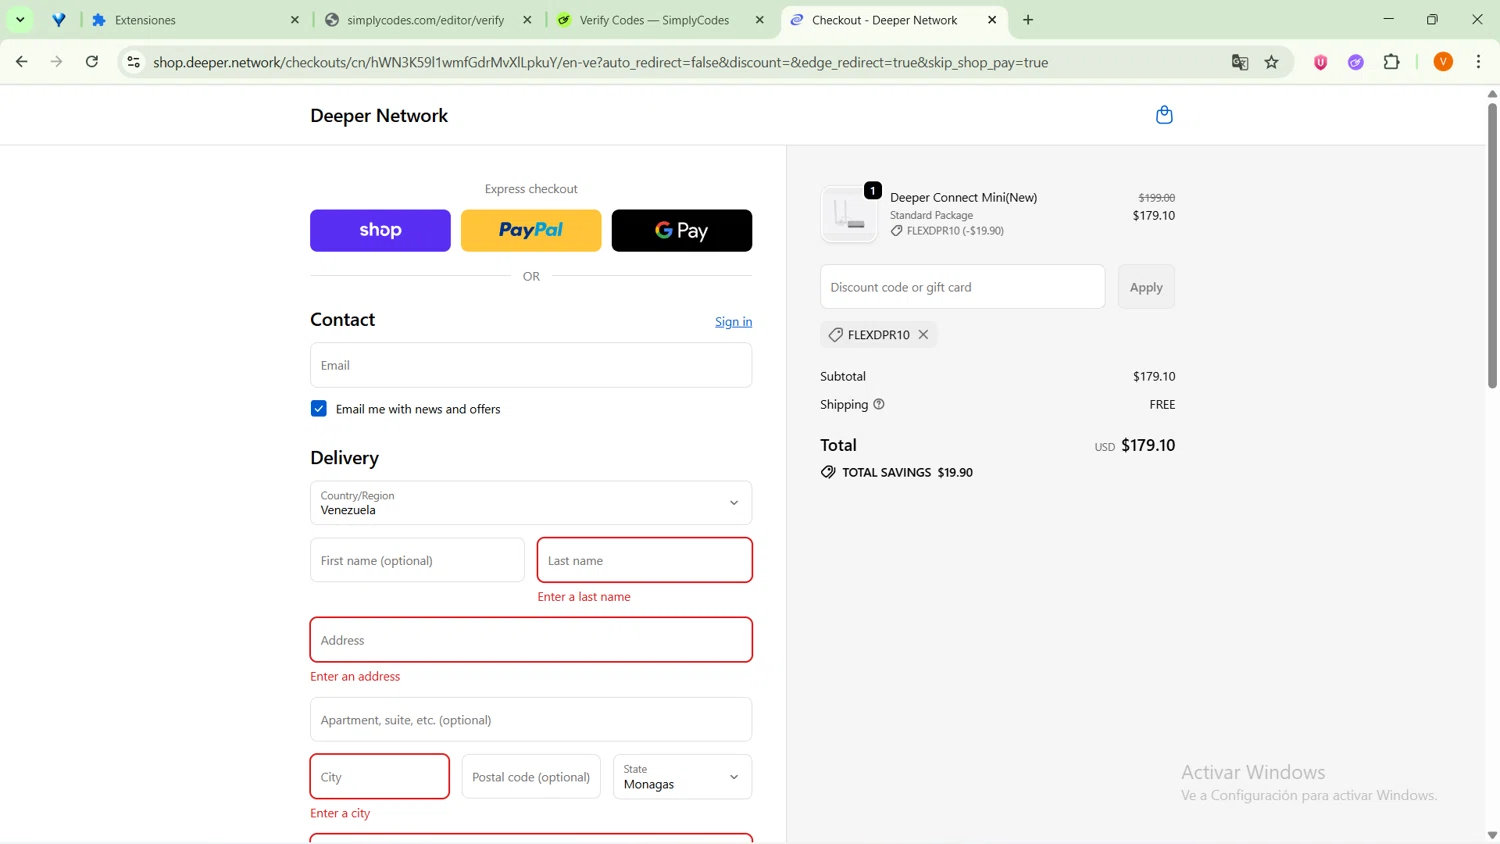Click the scrollbar down arrow
The image size is (1500, 844).
click(x=1492, y=835)
